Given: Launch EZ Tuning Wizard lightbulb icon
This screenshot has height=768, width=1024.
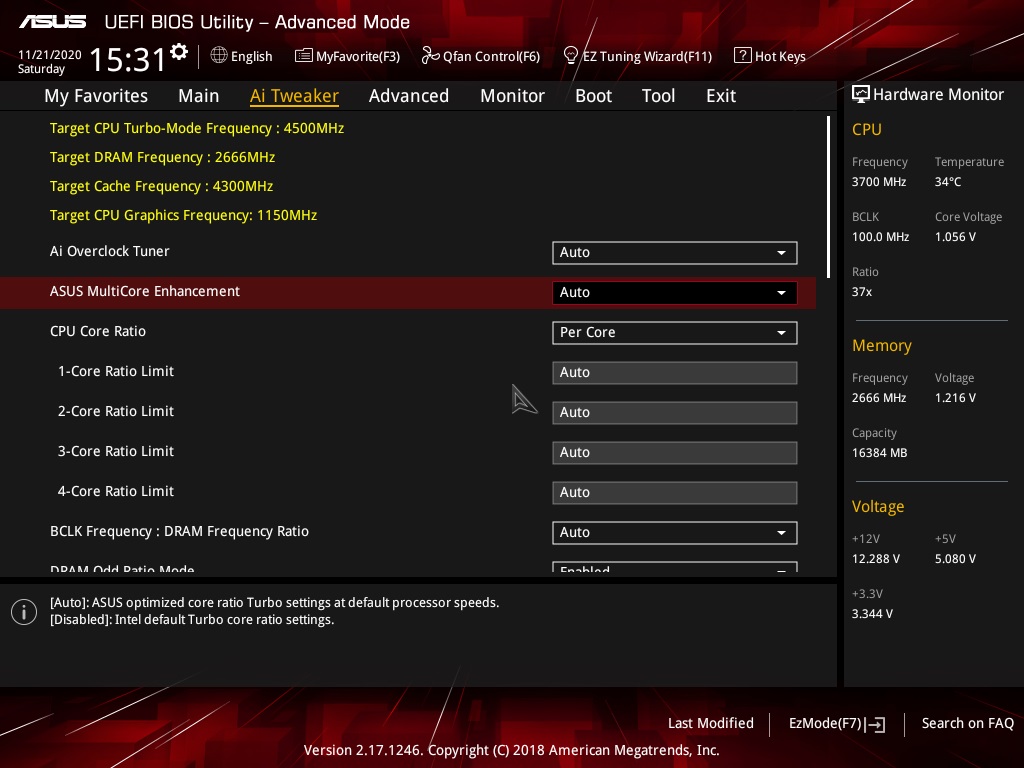Looking at the screenshot, I should click(x=570, y=56).
